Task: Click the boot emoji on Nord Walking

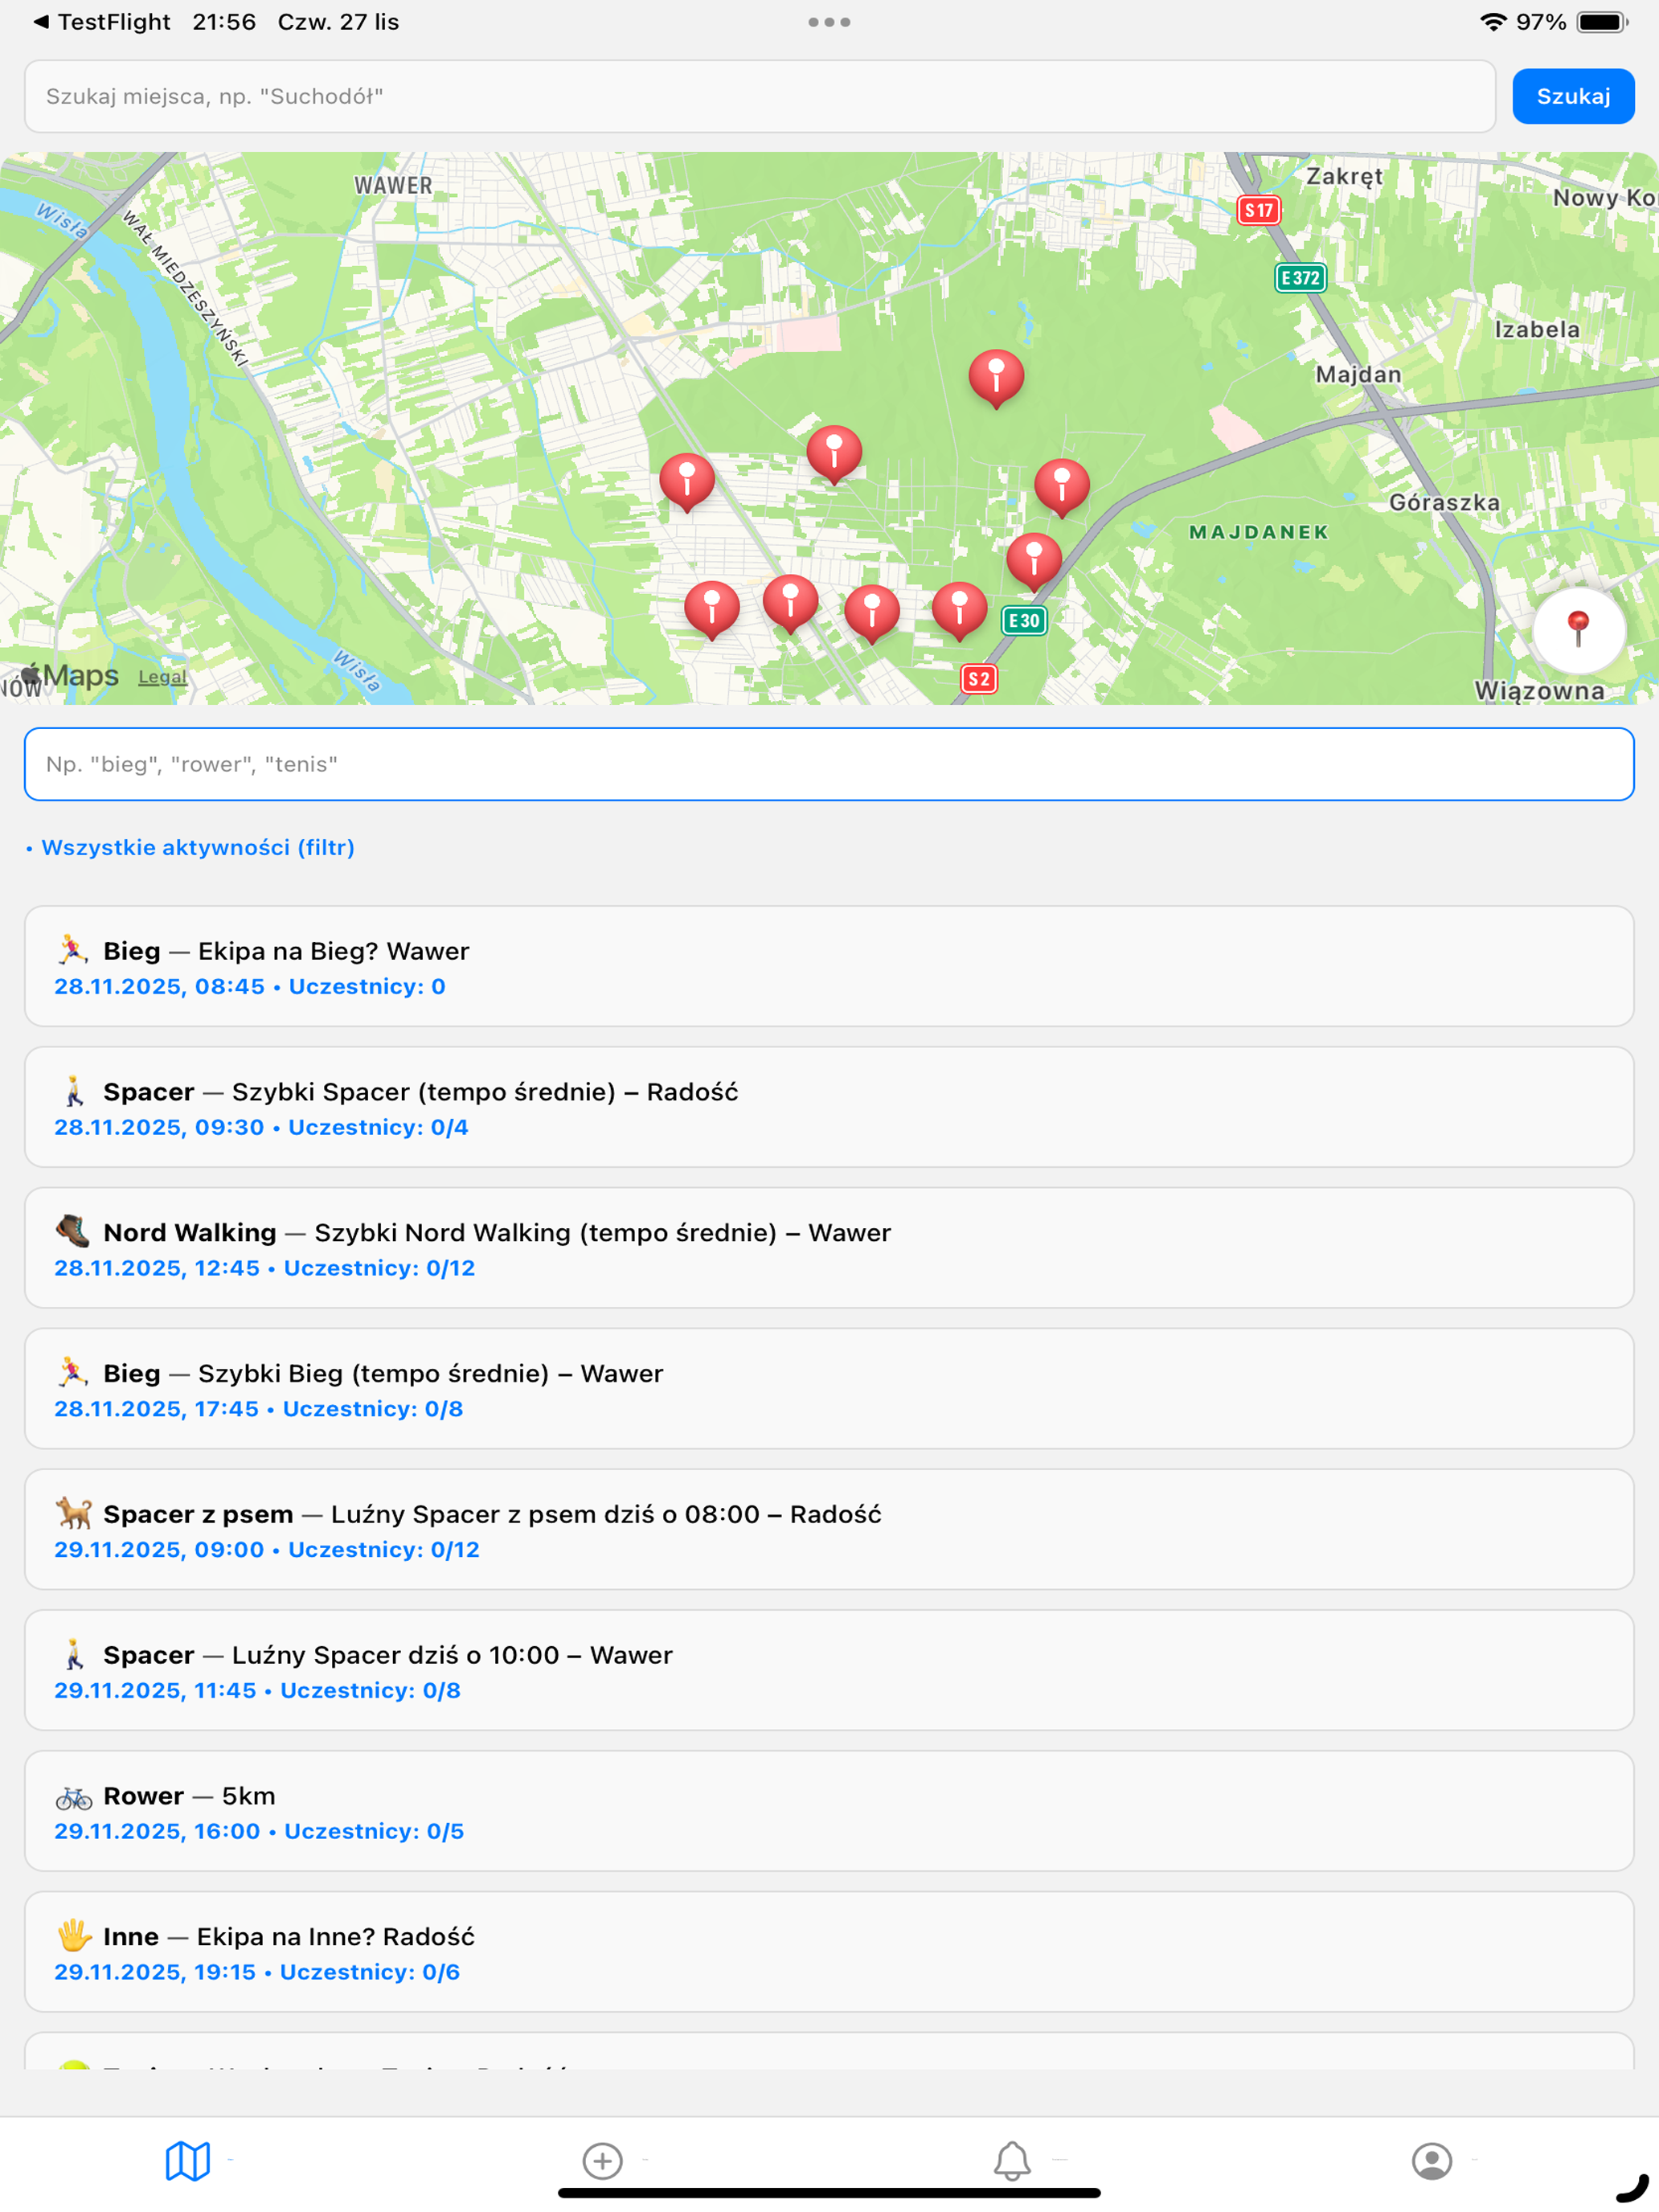Action: (73, 1231)
